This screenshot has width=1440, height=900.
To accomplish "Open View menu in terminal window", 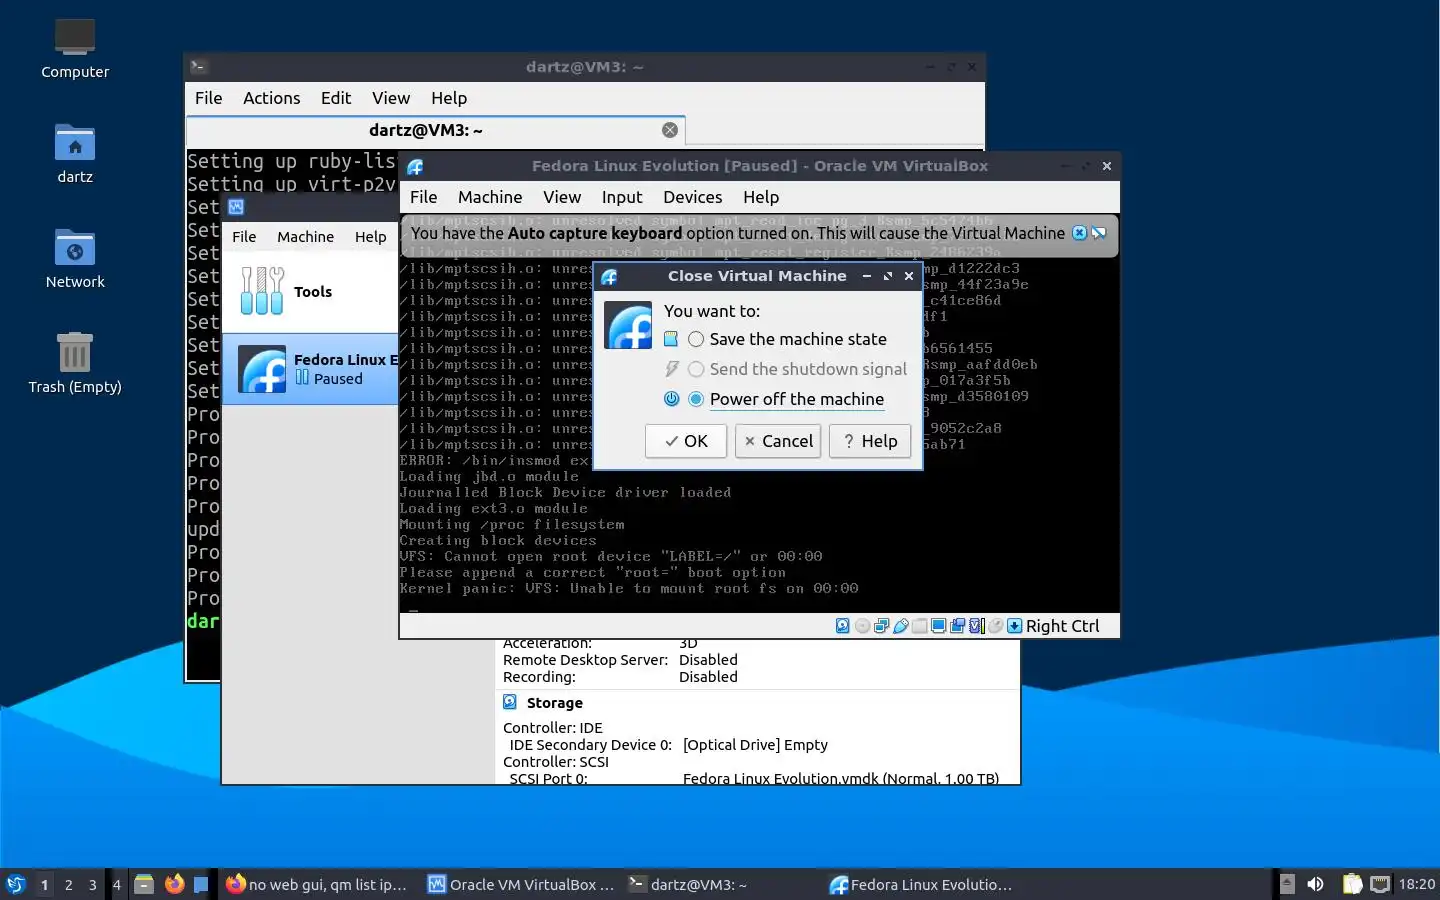I will point(391,98).
